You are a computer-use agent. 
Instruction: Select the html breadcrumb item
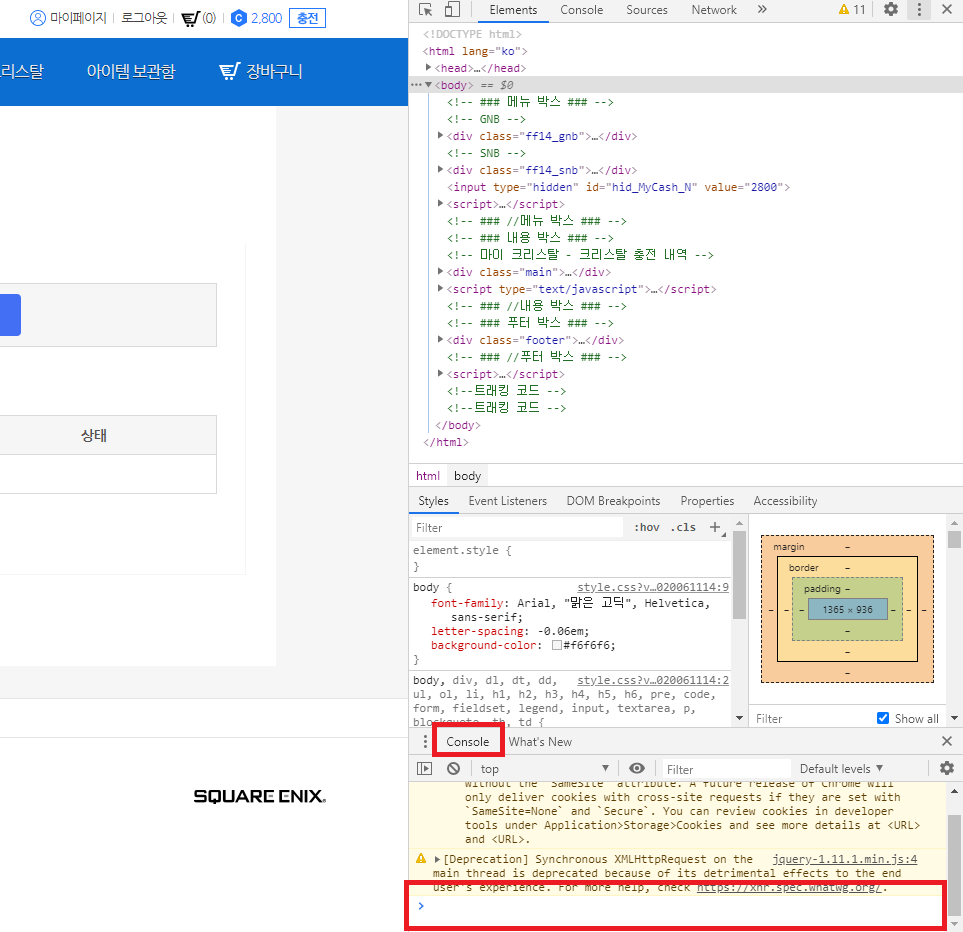tap(428, 476)
